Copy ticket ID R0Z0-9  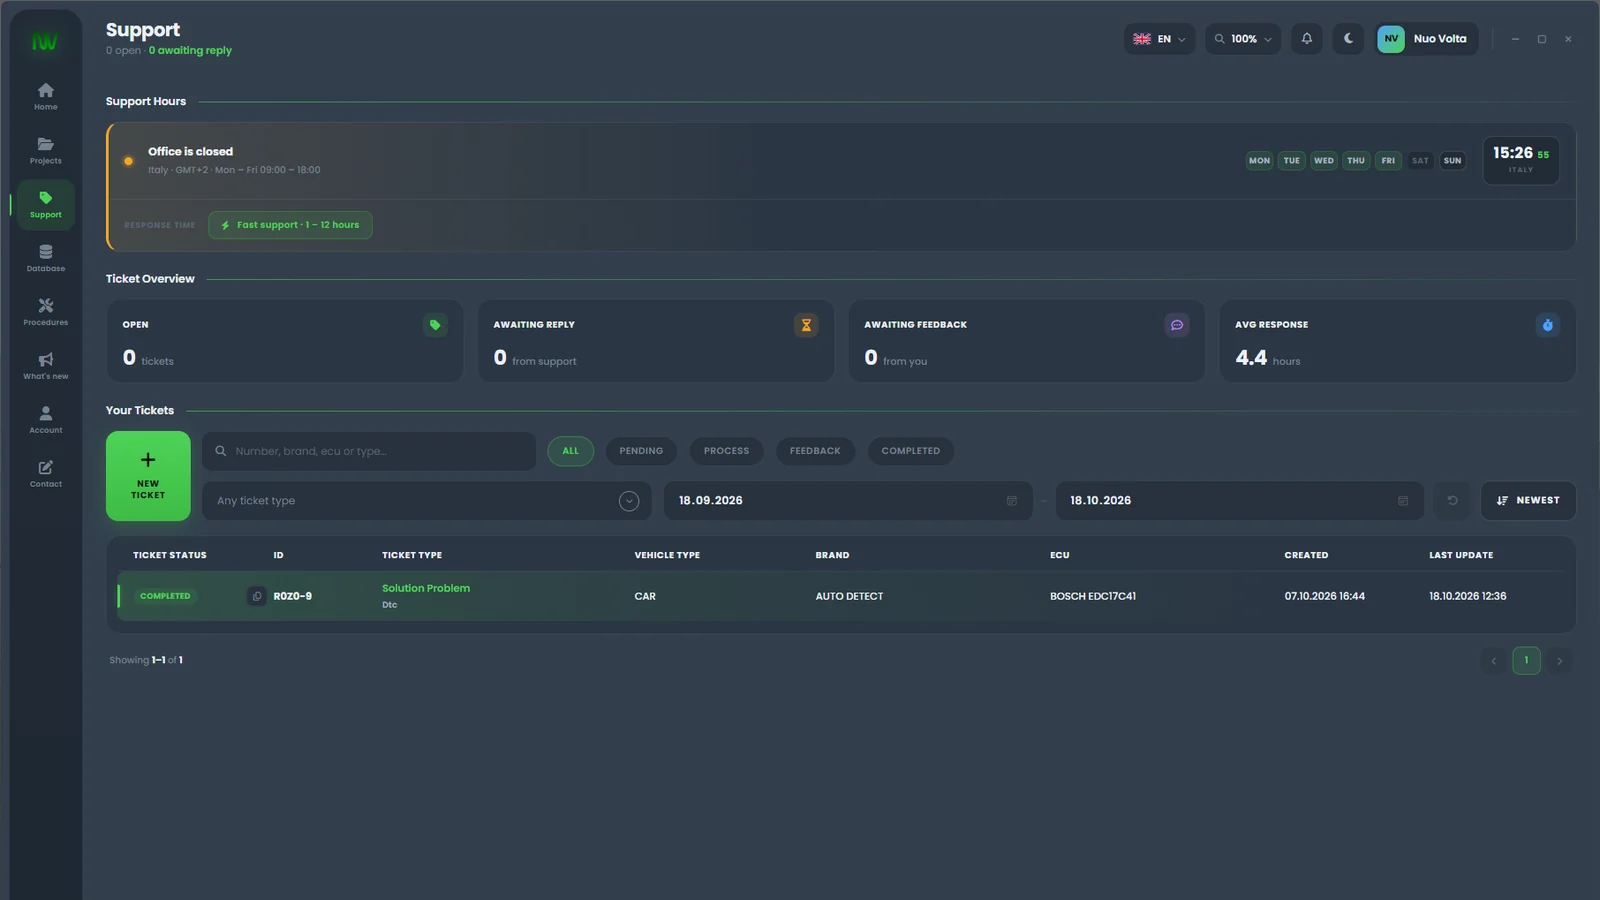[257, 596]
